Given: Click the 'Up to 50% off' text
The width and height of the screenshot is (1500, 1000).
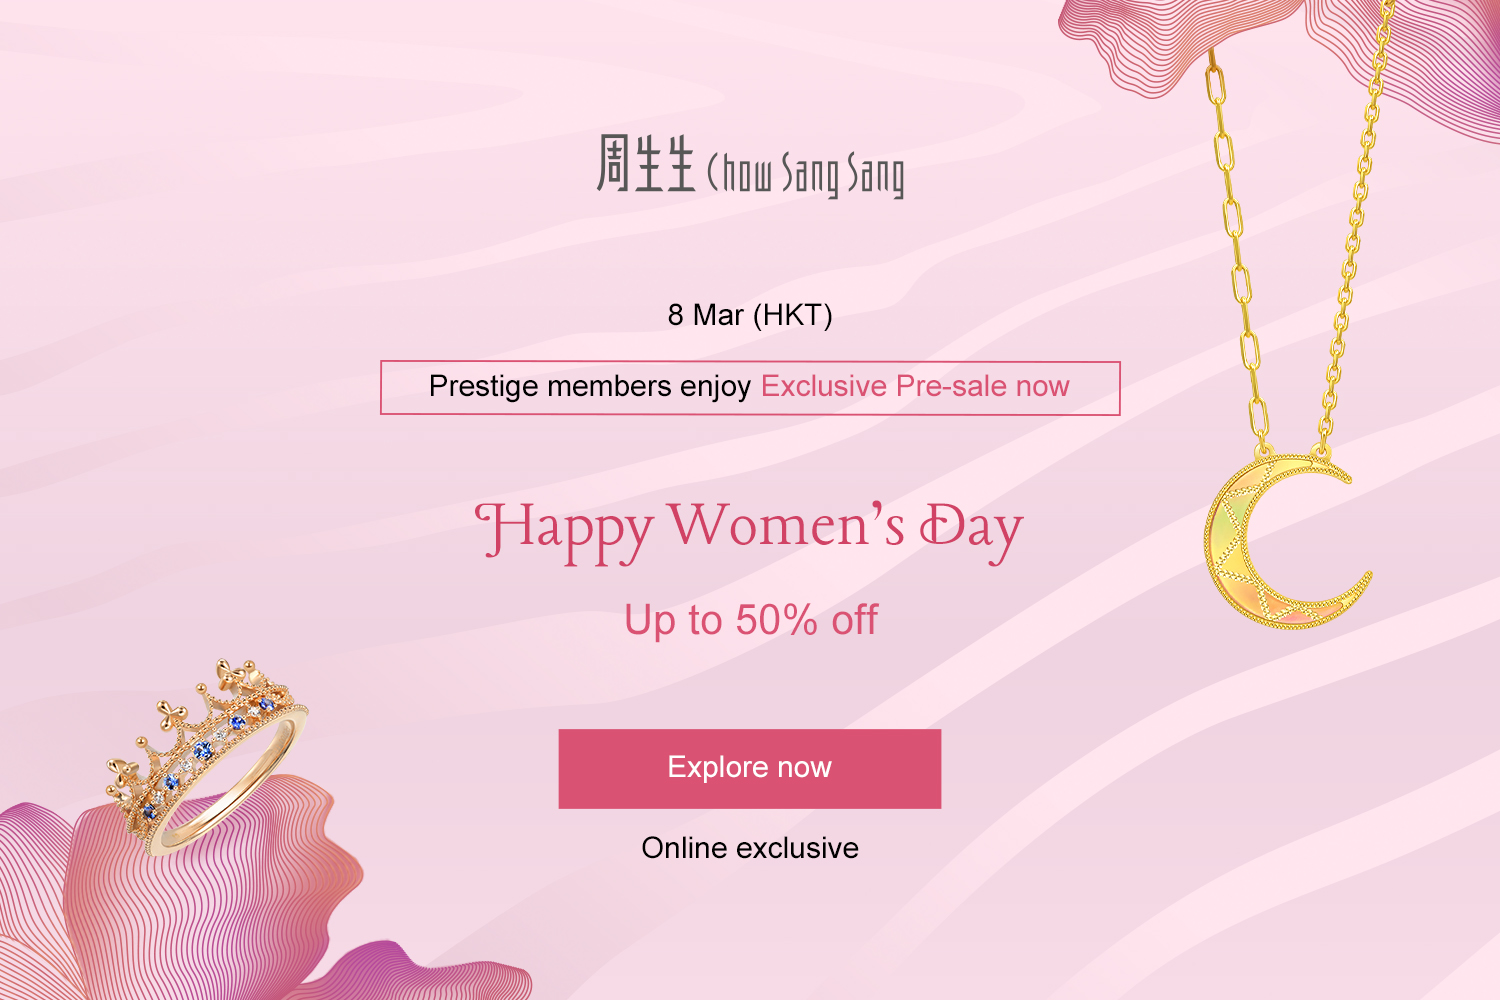Looking at the screenshot, I should tap(750, 620).
